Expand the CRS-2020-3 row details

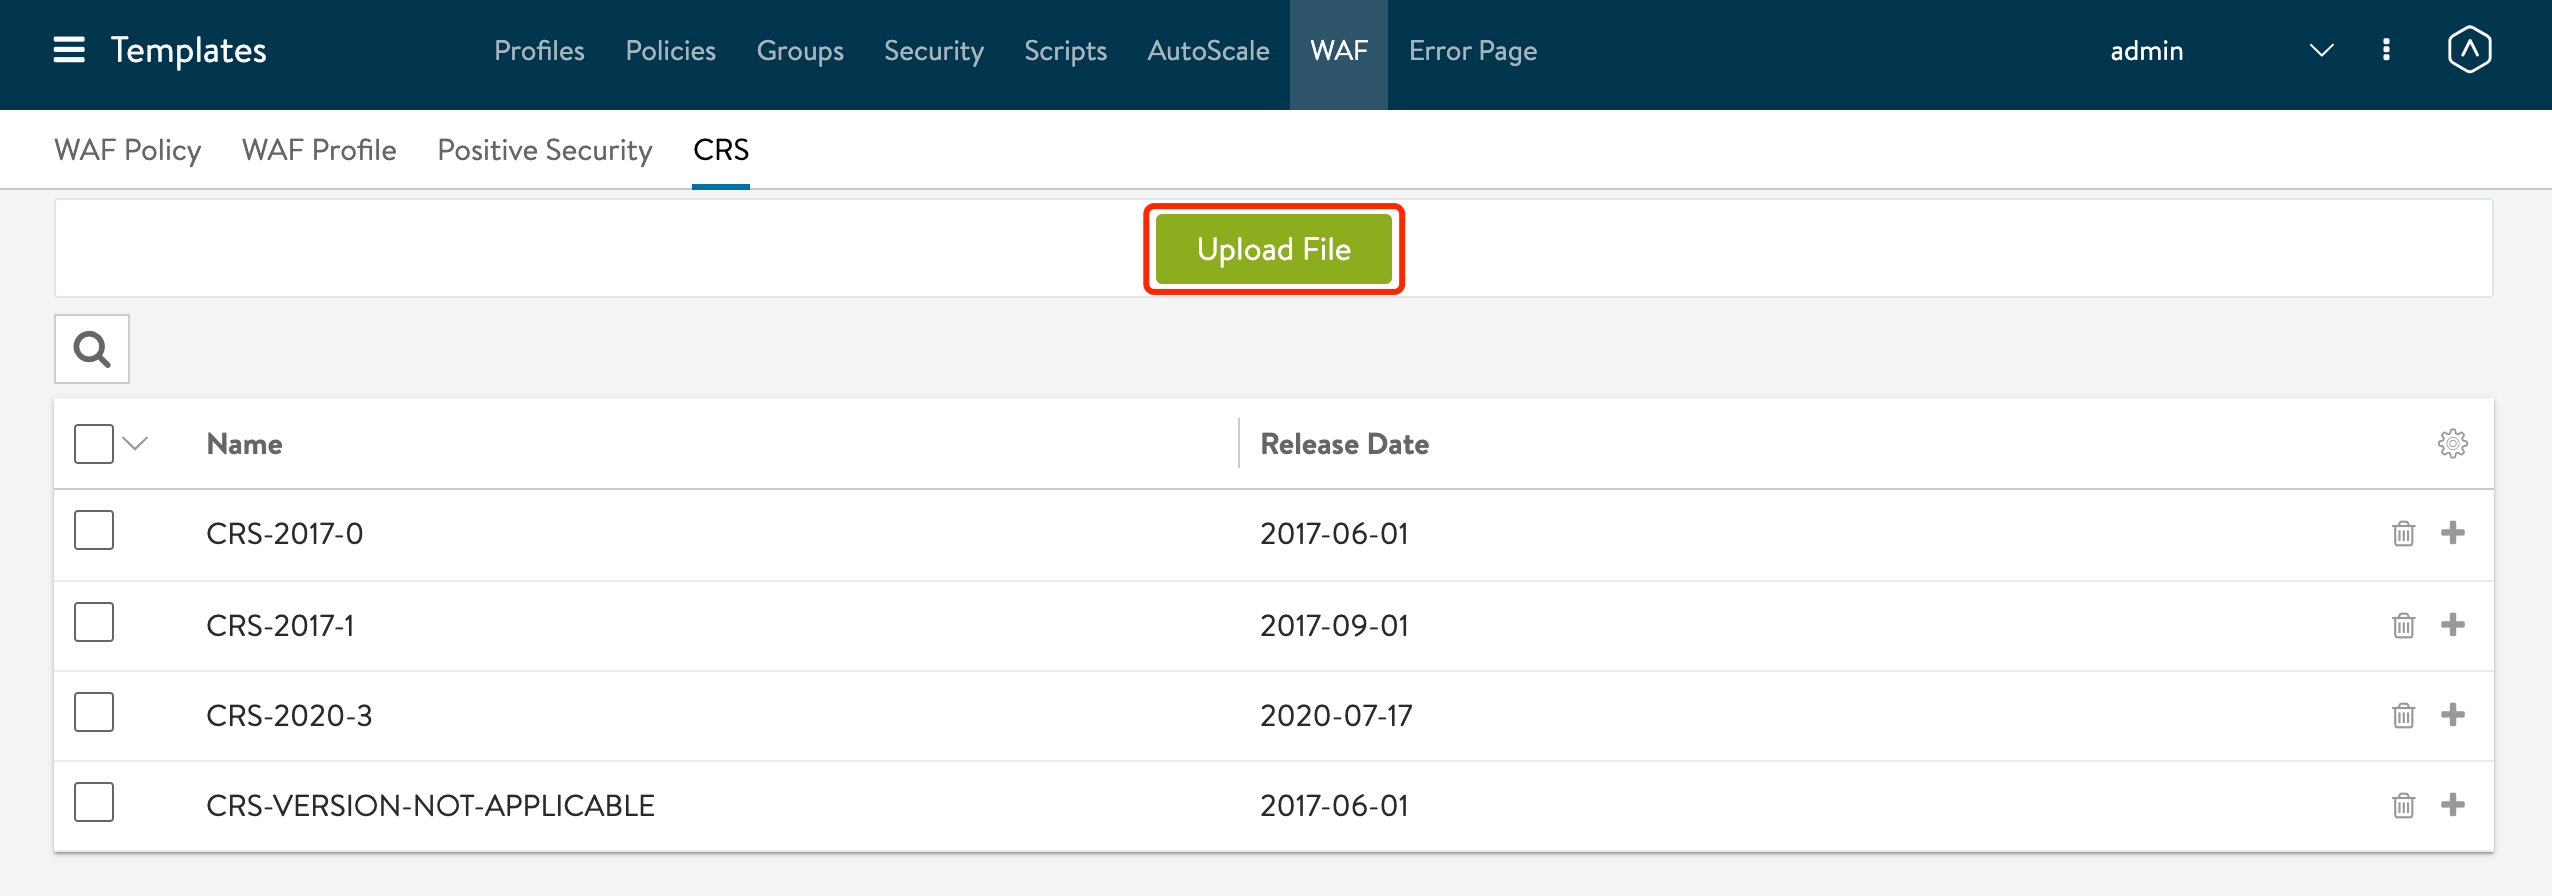pos(2452,715)
